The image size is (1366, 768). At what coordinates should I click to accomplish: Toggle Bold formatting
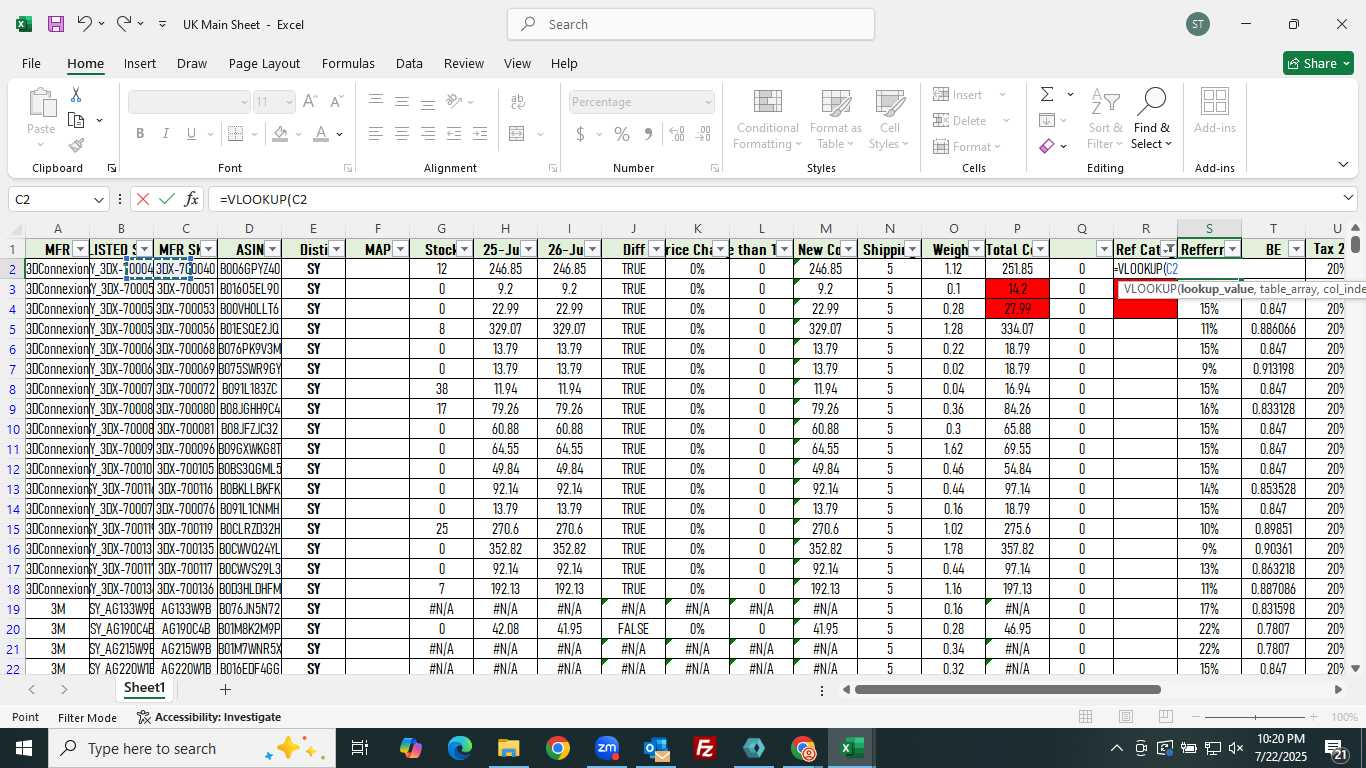[x=140, y=134]
